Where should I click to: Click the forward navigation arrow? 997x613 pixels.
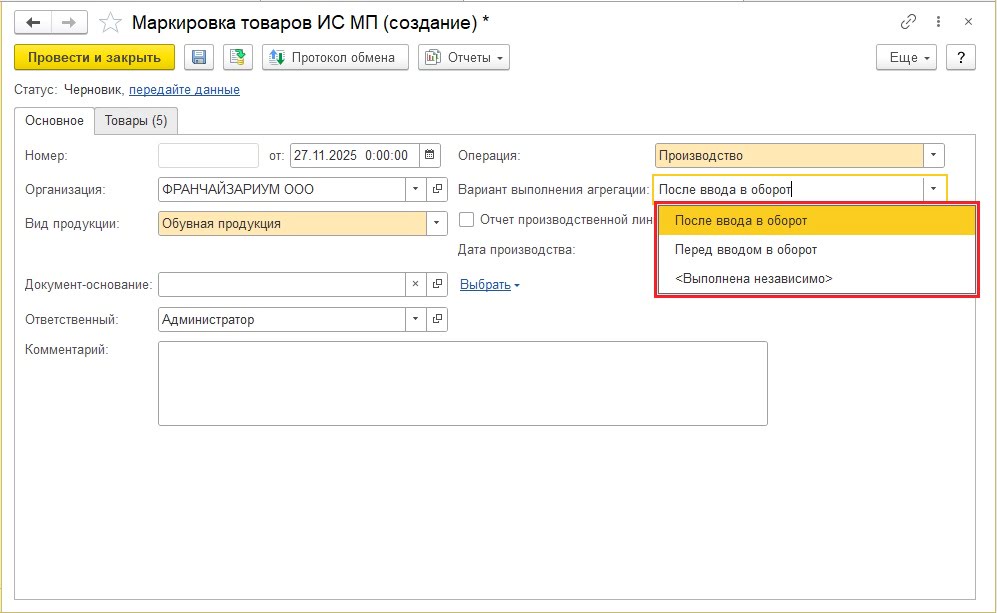[69, 22]
